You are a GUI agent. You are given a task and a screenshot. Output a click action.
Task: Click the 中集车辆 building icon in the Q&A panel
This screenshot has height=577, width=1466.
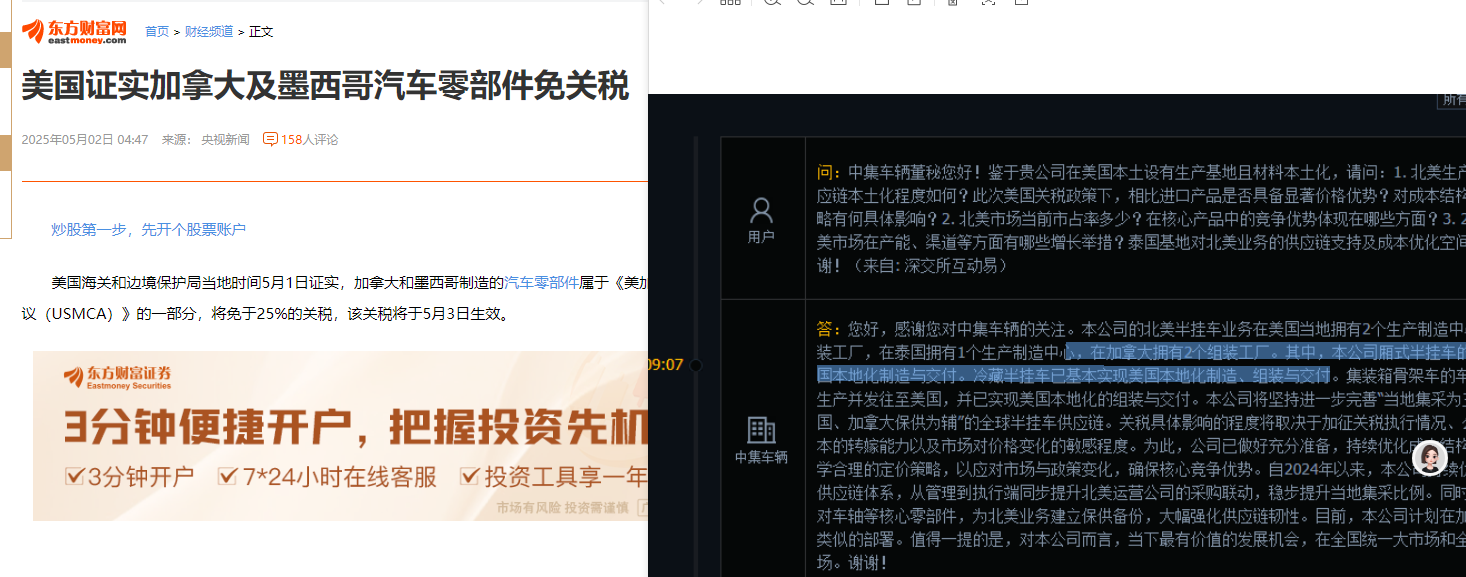coord(762,430)
